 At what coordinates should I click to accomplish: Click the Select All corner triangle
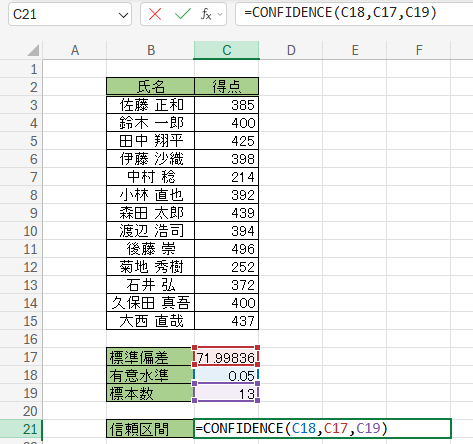click(x=33, y=50)
